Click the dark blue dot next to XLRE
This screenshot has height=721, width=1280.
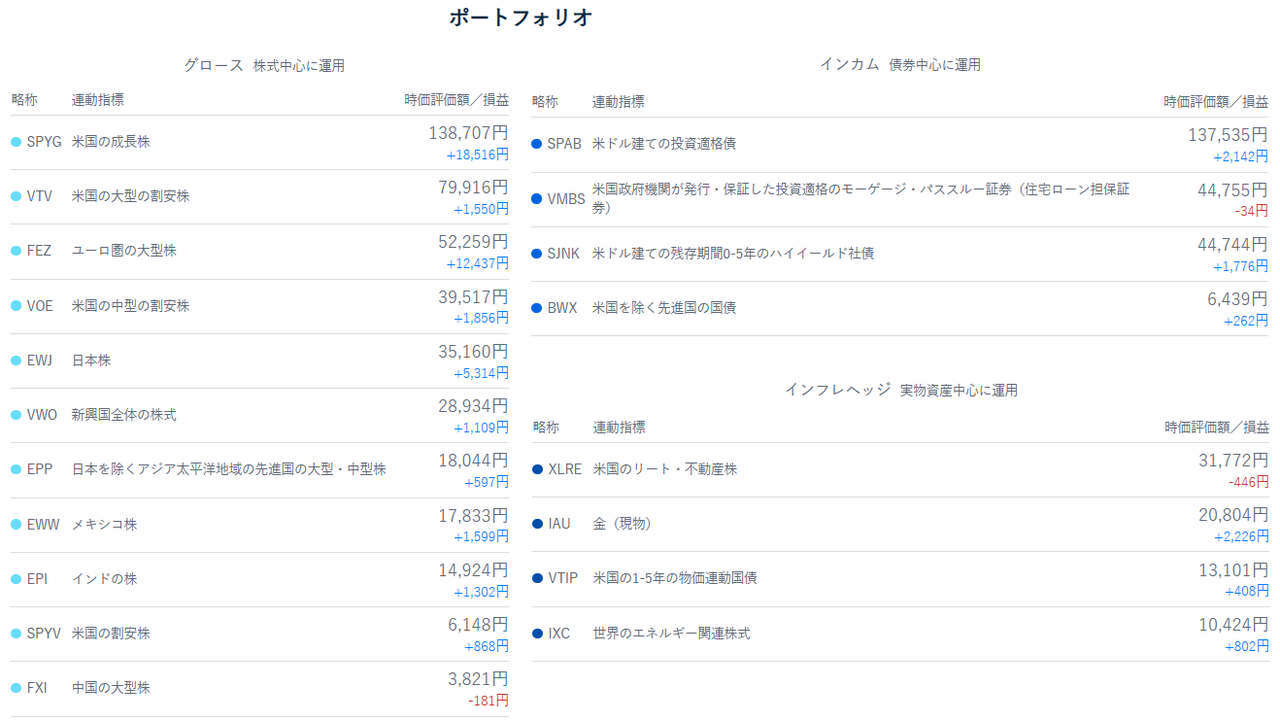[538, 469]
